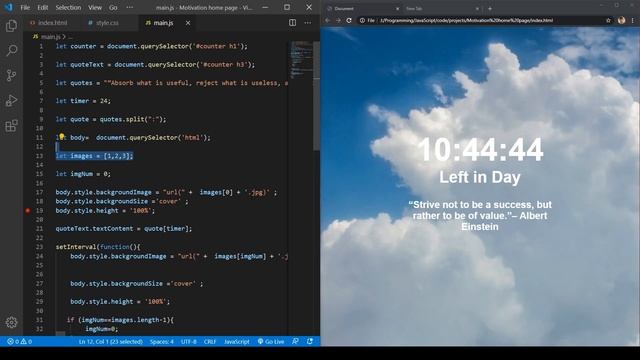Close the main.js editor tab
The width and height of the screenshot is (640, 360).
click(x=188, y=23)
